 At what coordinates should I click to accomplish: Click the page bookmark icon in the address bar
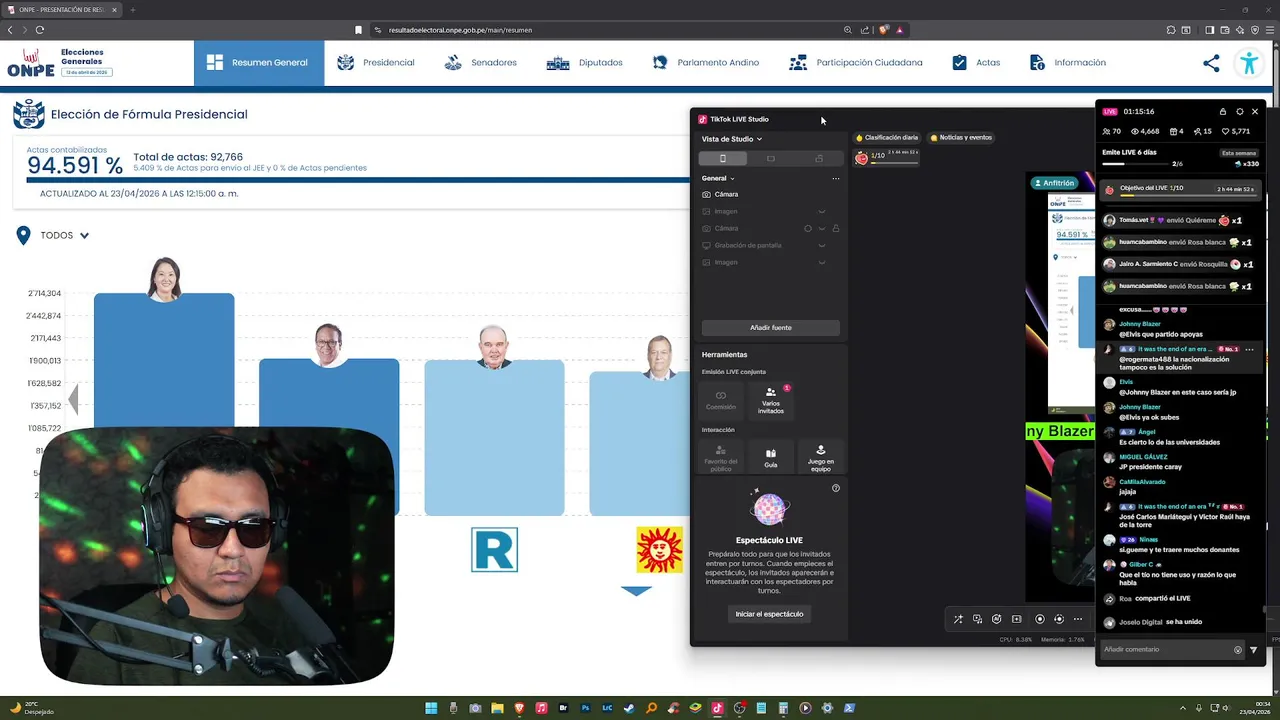(x=358, y=30)
